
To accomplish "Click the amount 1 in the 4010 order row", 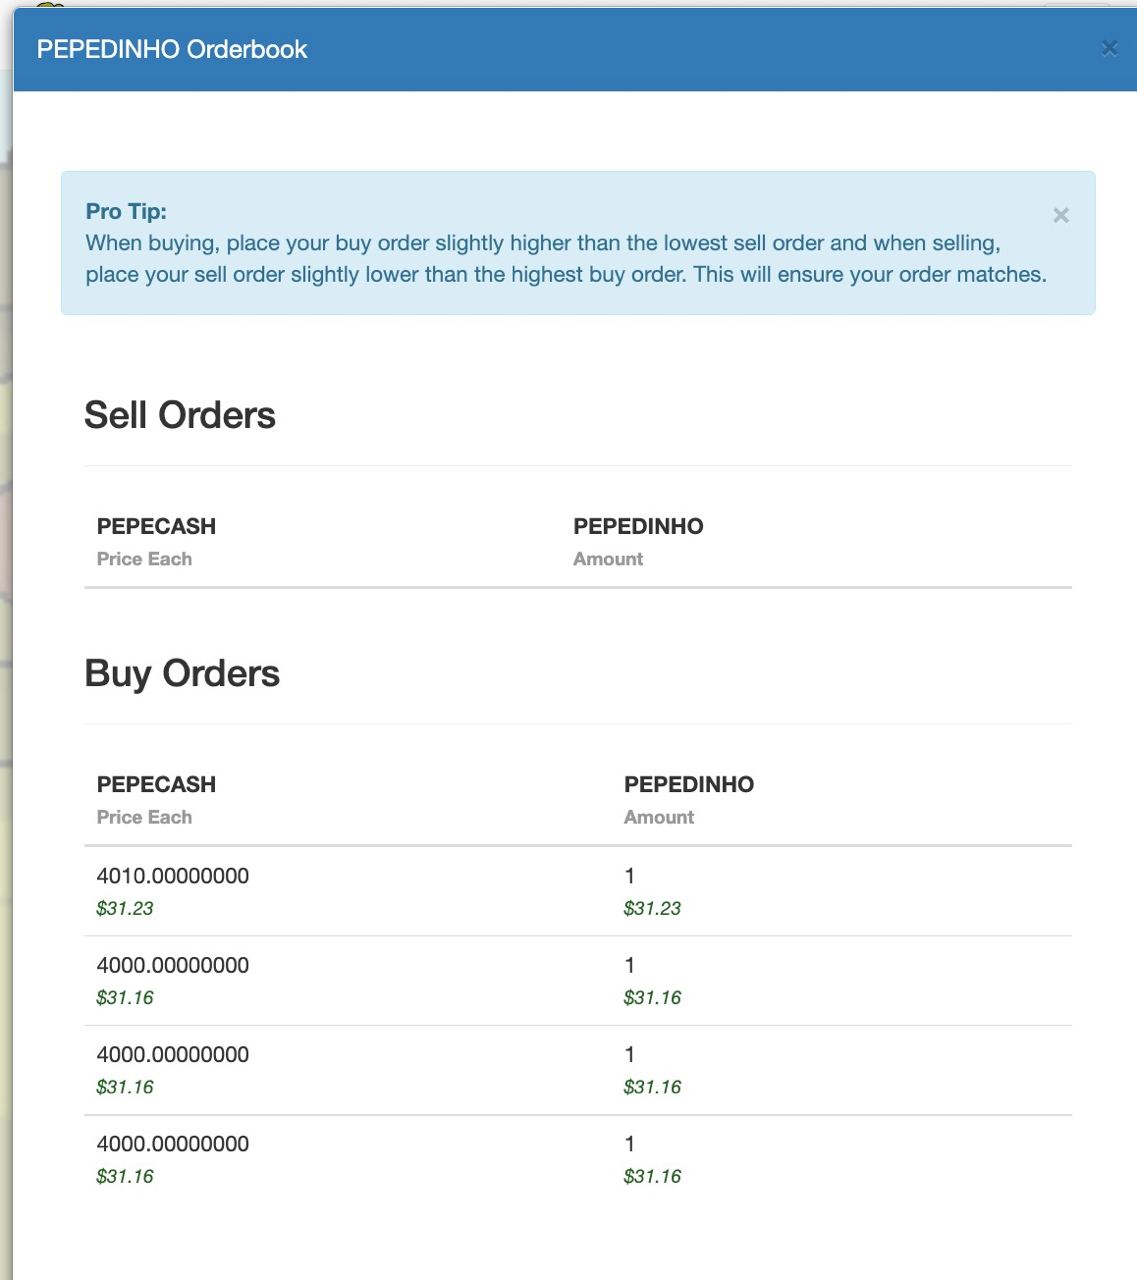I will [x=630, y=876].
